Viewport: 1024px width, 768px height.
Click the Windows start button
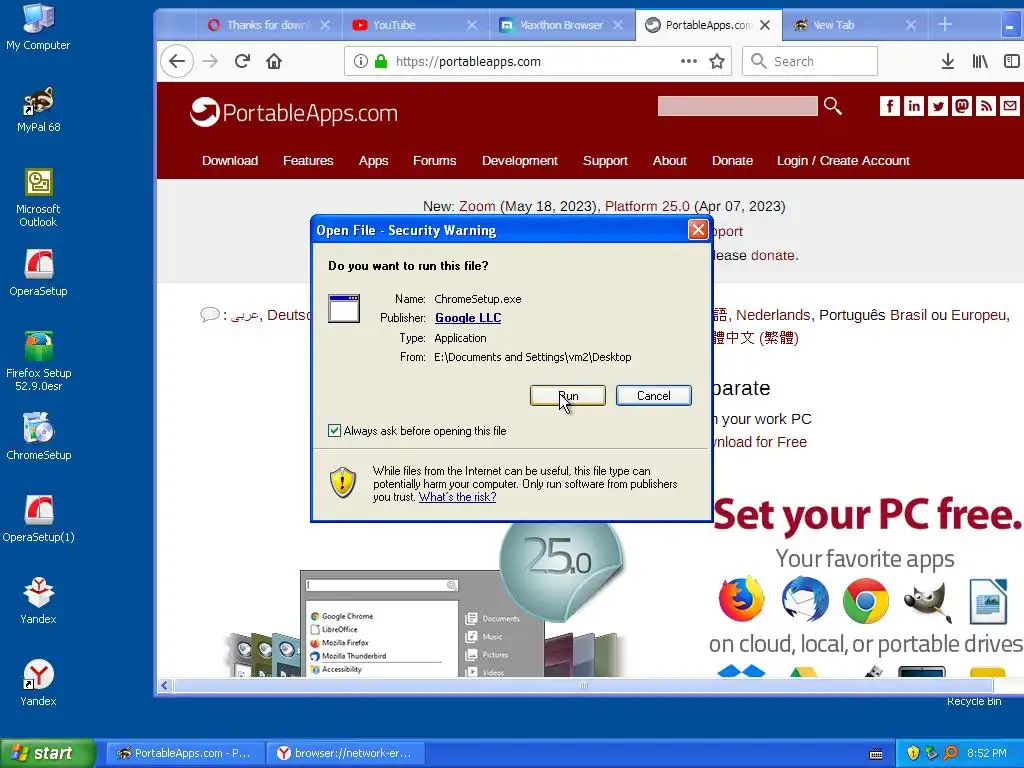point(47,753)
